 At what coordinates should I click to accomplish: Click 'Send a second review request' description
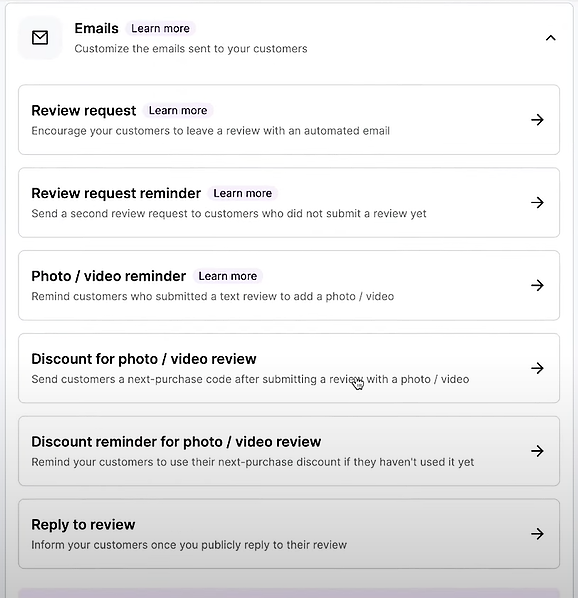coord(229,214)
